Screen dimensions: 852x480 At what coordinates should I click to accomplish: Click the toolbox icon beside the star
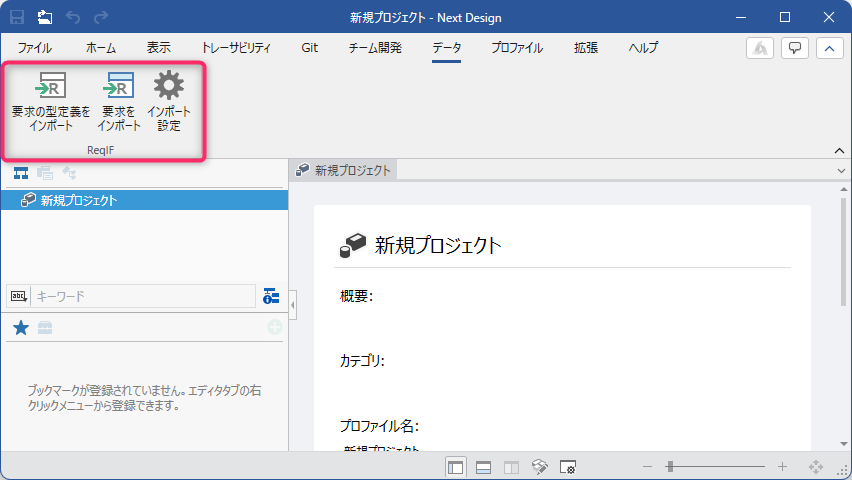[45, 328]
